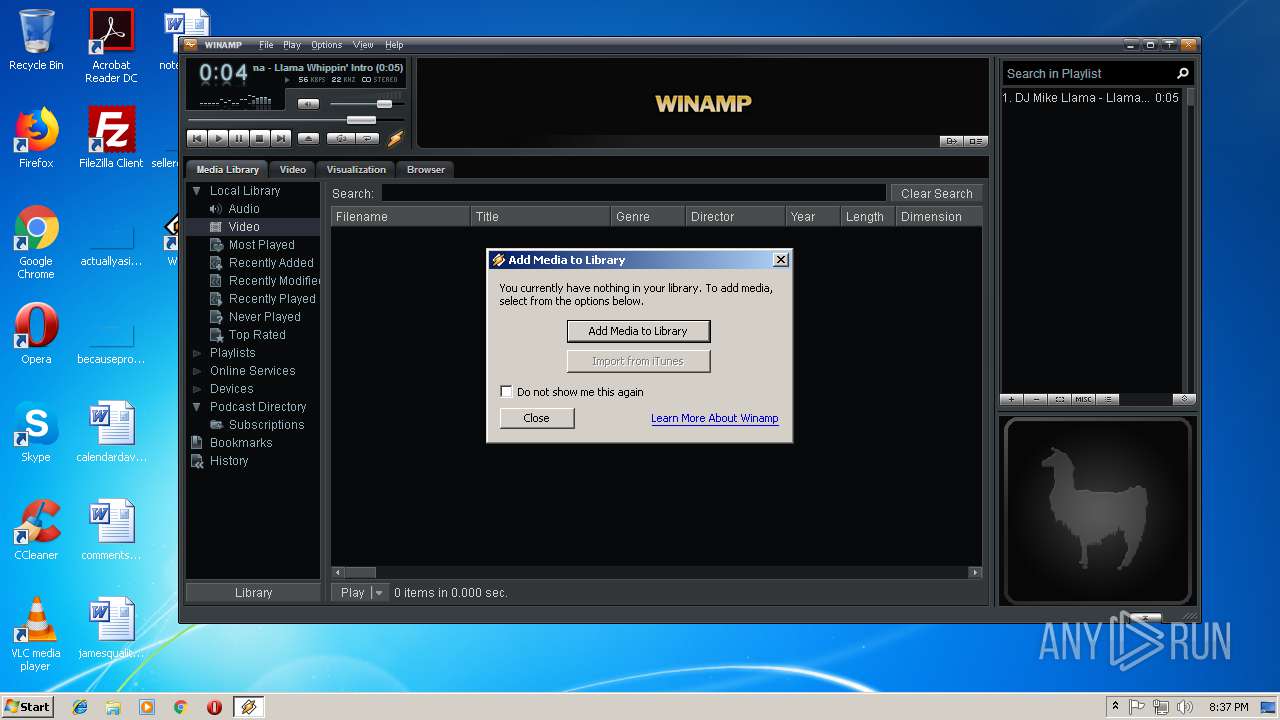This screenshot has height=720, width=1280.
Task: Launch Internet Explorer from taskbar
Action: click(80, 707)
